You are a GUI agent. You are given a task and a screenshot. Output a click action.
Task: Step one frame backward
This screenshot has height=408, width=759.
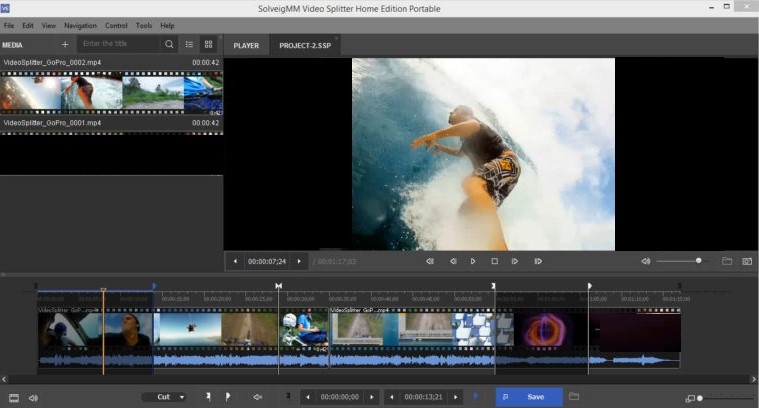click(453, 261)
